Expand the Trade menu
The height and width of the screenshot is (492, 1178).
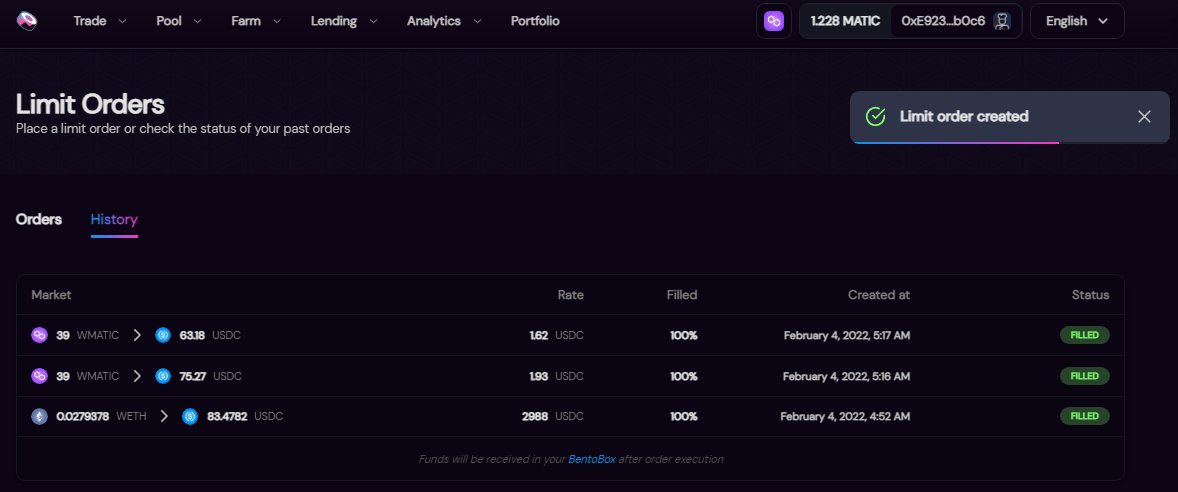click(100, 21)
